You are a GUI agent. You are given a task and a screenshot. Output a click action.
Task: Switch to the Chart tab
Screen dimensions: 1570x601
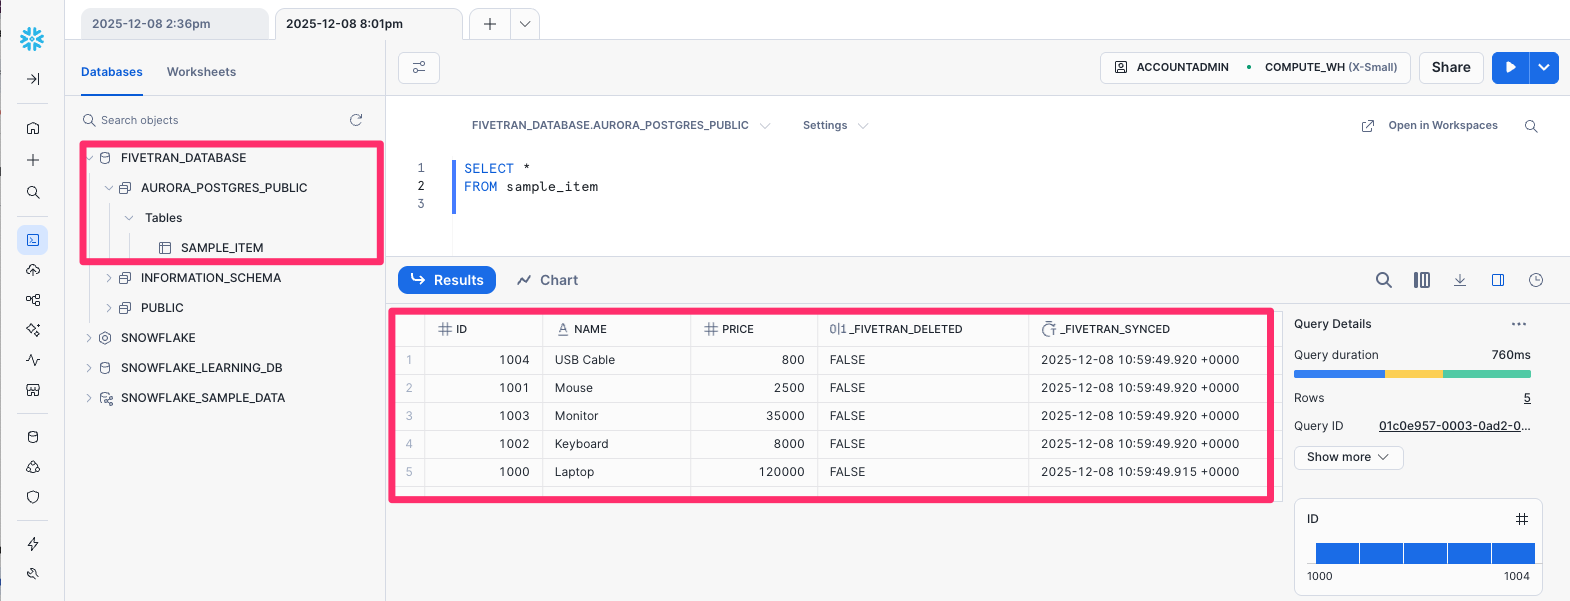548,280
